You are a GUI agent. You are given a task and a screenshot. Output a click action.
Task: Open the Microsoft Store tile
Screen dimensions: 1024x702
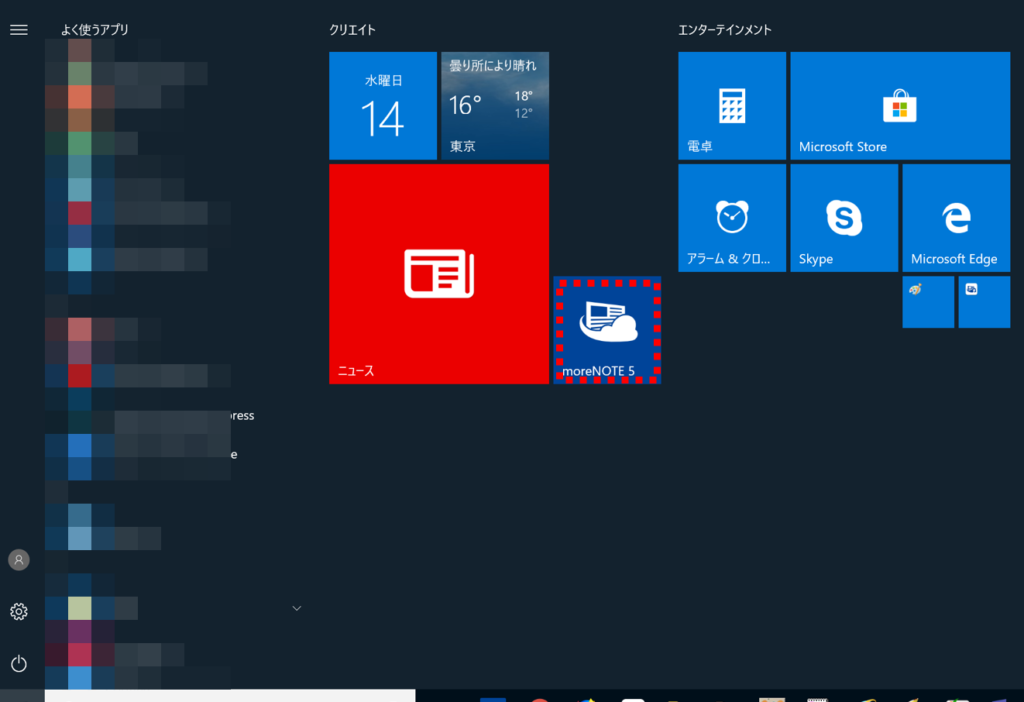click(x=900, y=106)
